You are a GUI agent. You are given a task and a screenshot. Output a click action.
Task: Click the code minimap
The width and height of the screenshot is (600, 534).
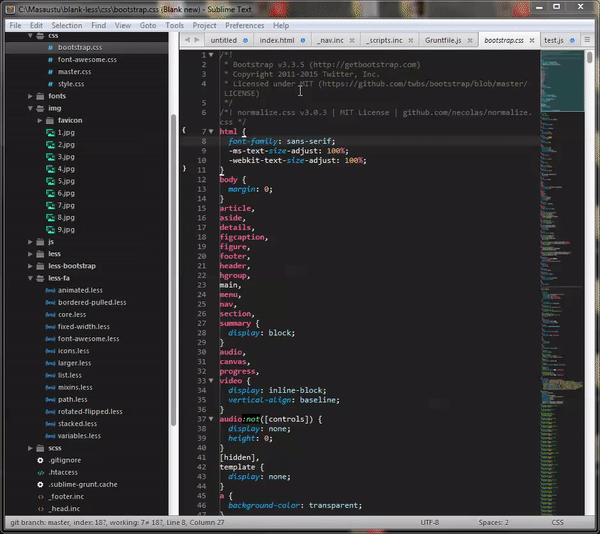click(x=562, y=283)
